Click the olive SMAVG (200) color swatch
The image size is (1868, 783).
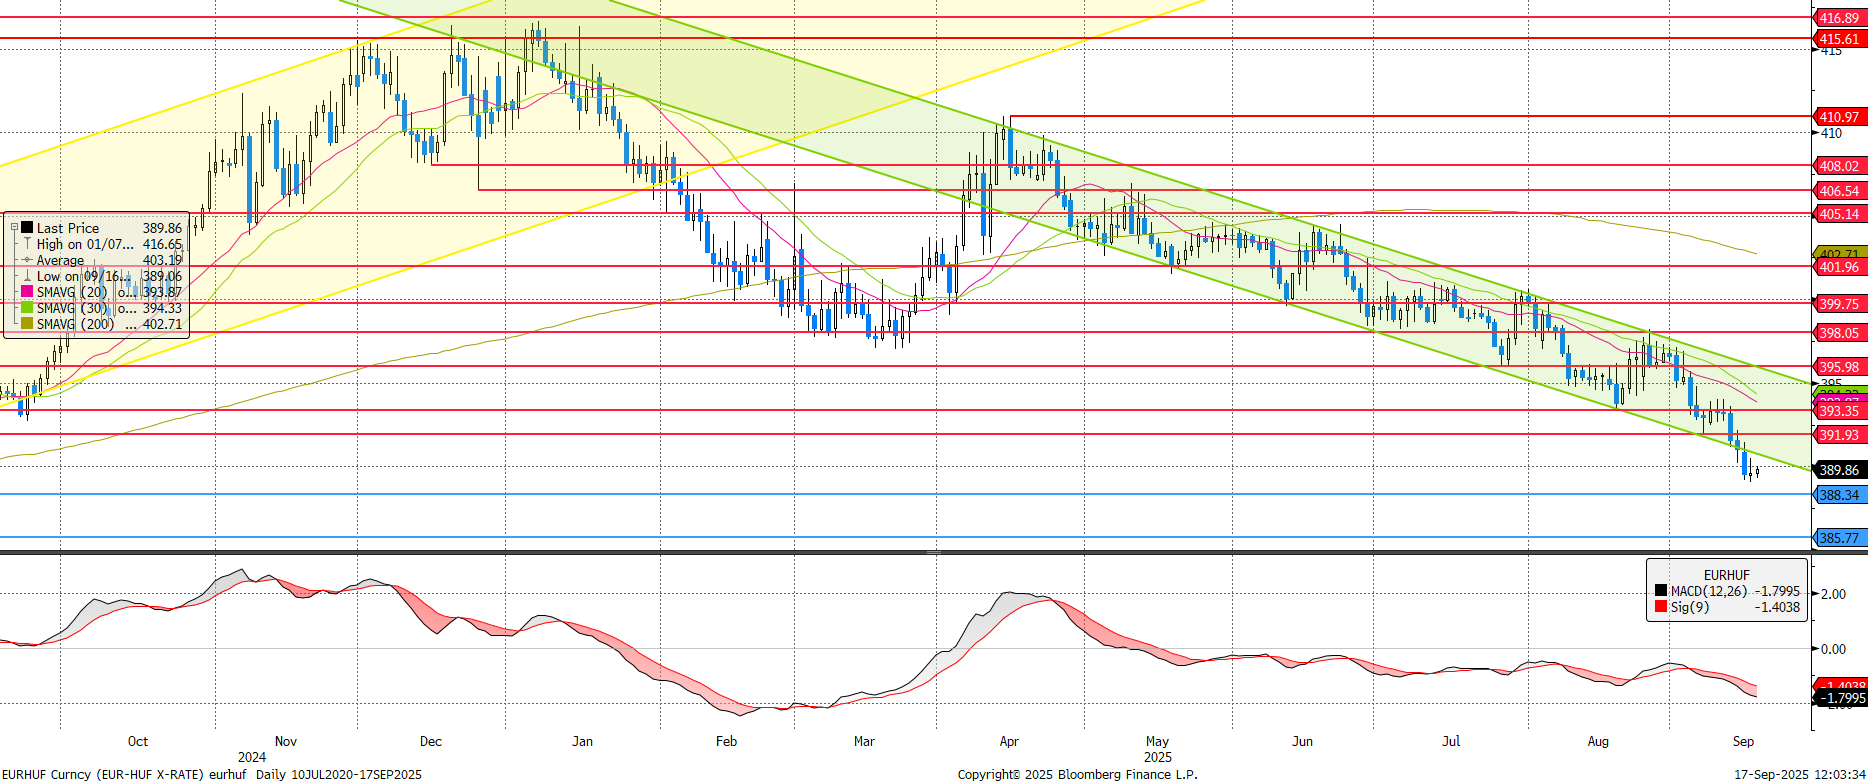(x=27, y=324)
